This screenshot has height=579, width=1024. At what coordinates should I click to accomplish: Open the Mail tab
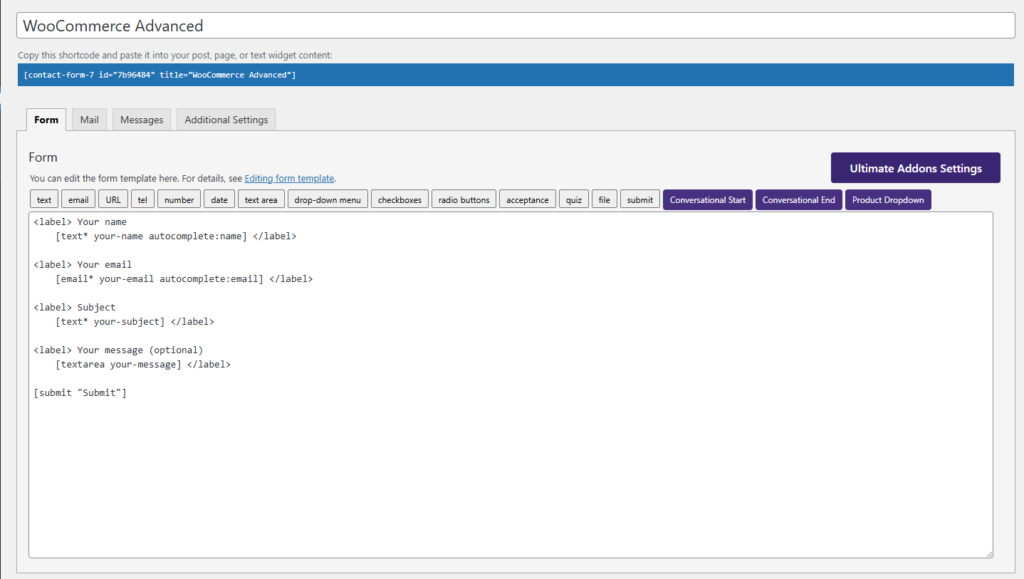pos(89,119)
